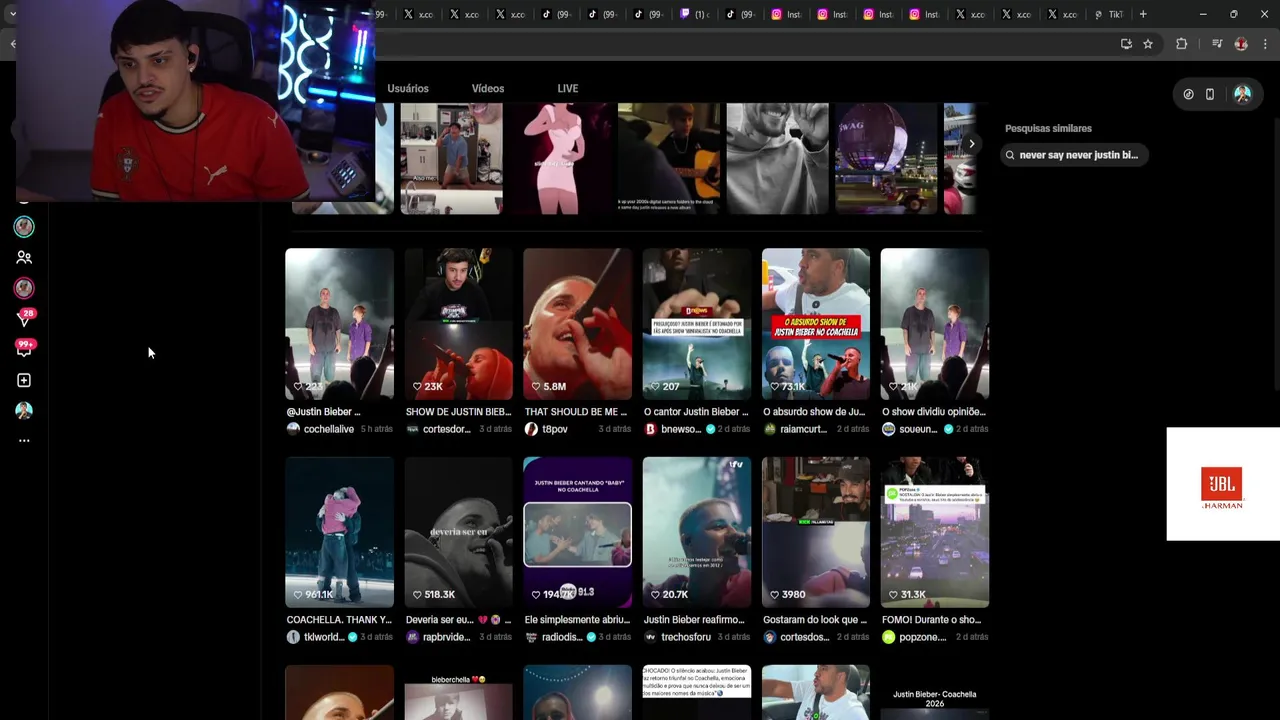Switch to the last TikTok browser tab
Screen dimensions: 1280x720
pyautogui.click(x=1109, y=14)
